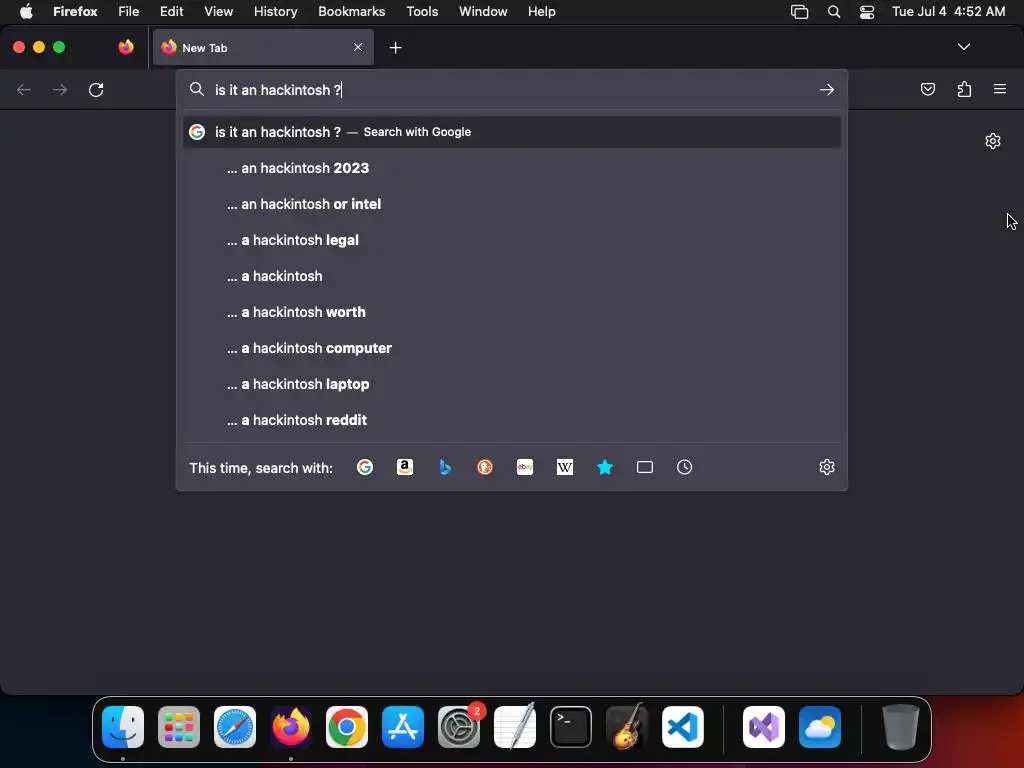Screen dimensions: 1024x768
Task: Click the Go arrow in the address bar
Action: click(827, 89)
